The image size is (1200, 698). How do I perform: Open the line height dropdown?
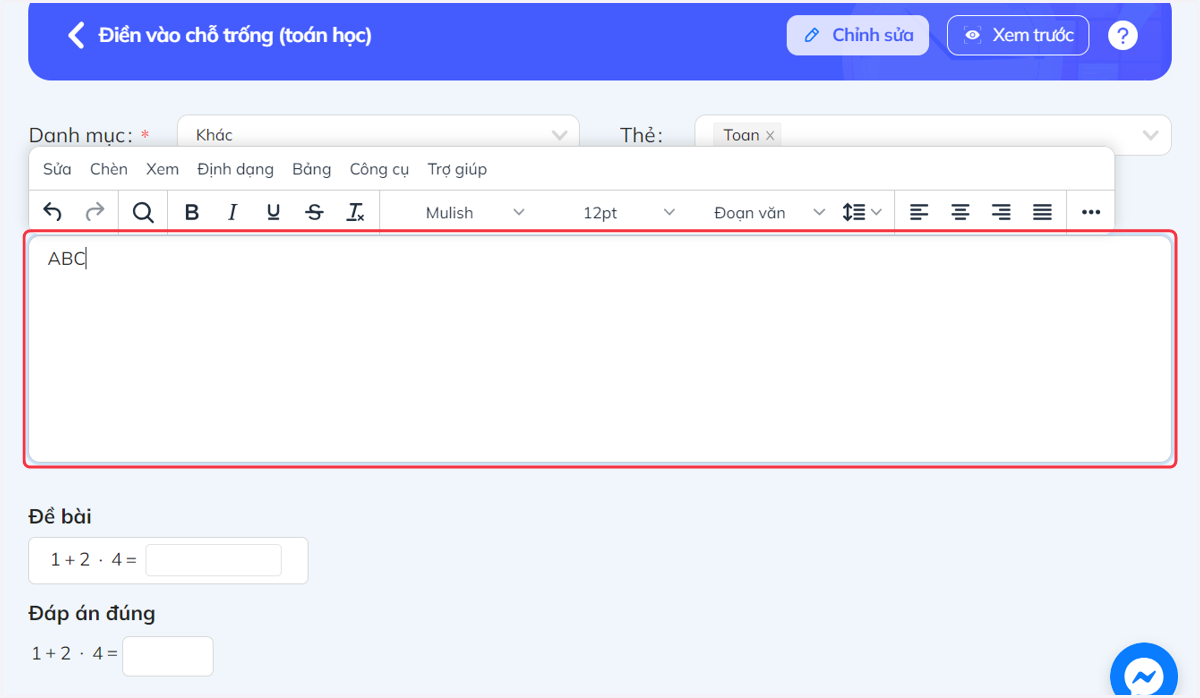(862, 212)
